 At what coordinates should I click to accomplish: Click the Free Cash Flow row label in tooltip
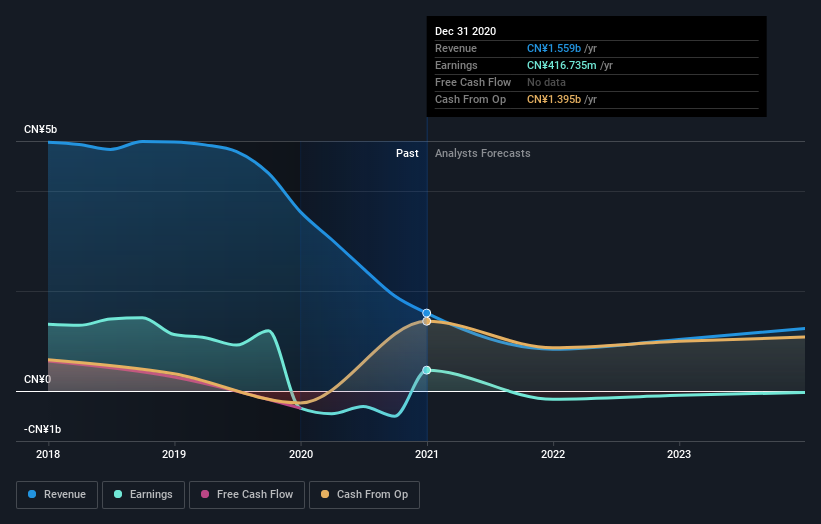pos(473,82)
